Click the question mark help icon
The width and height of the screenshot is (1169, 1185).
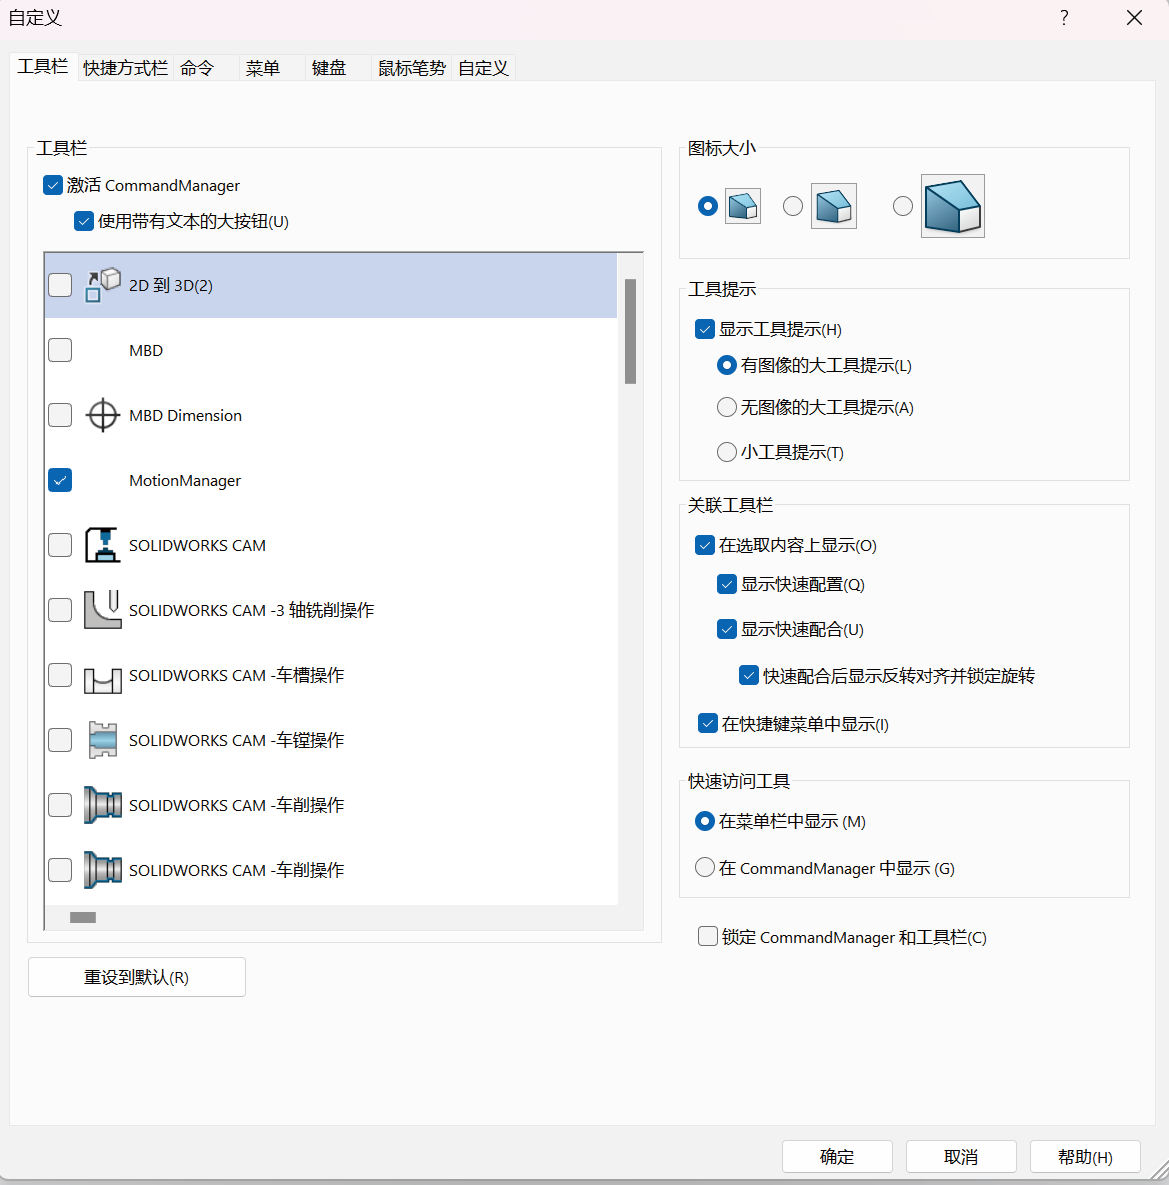(x=1064, y=18)
